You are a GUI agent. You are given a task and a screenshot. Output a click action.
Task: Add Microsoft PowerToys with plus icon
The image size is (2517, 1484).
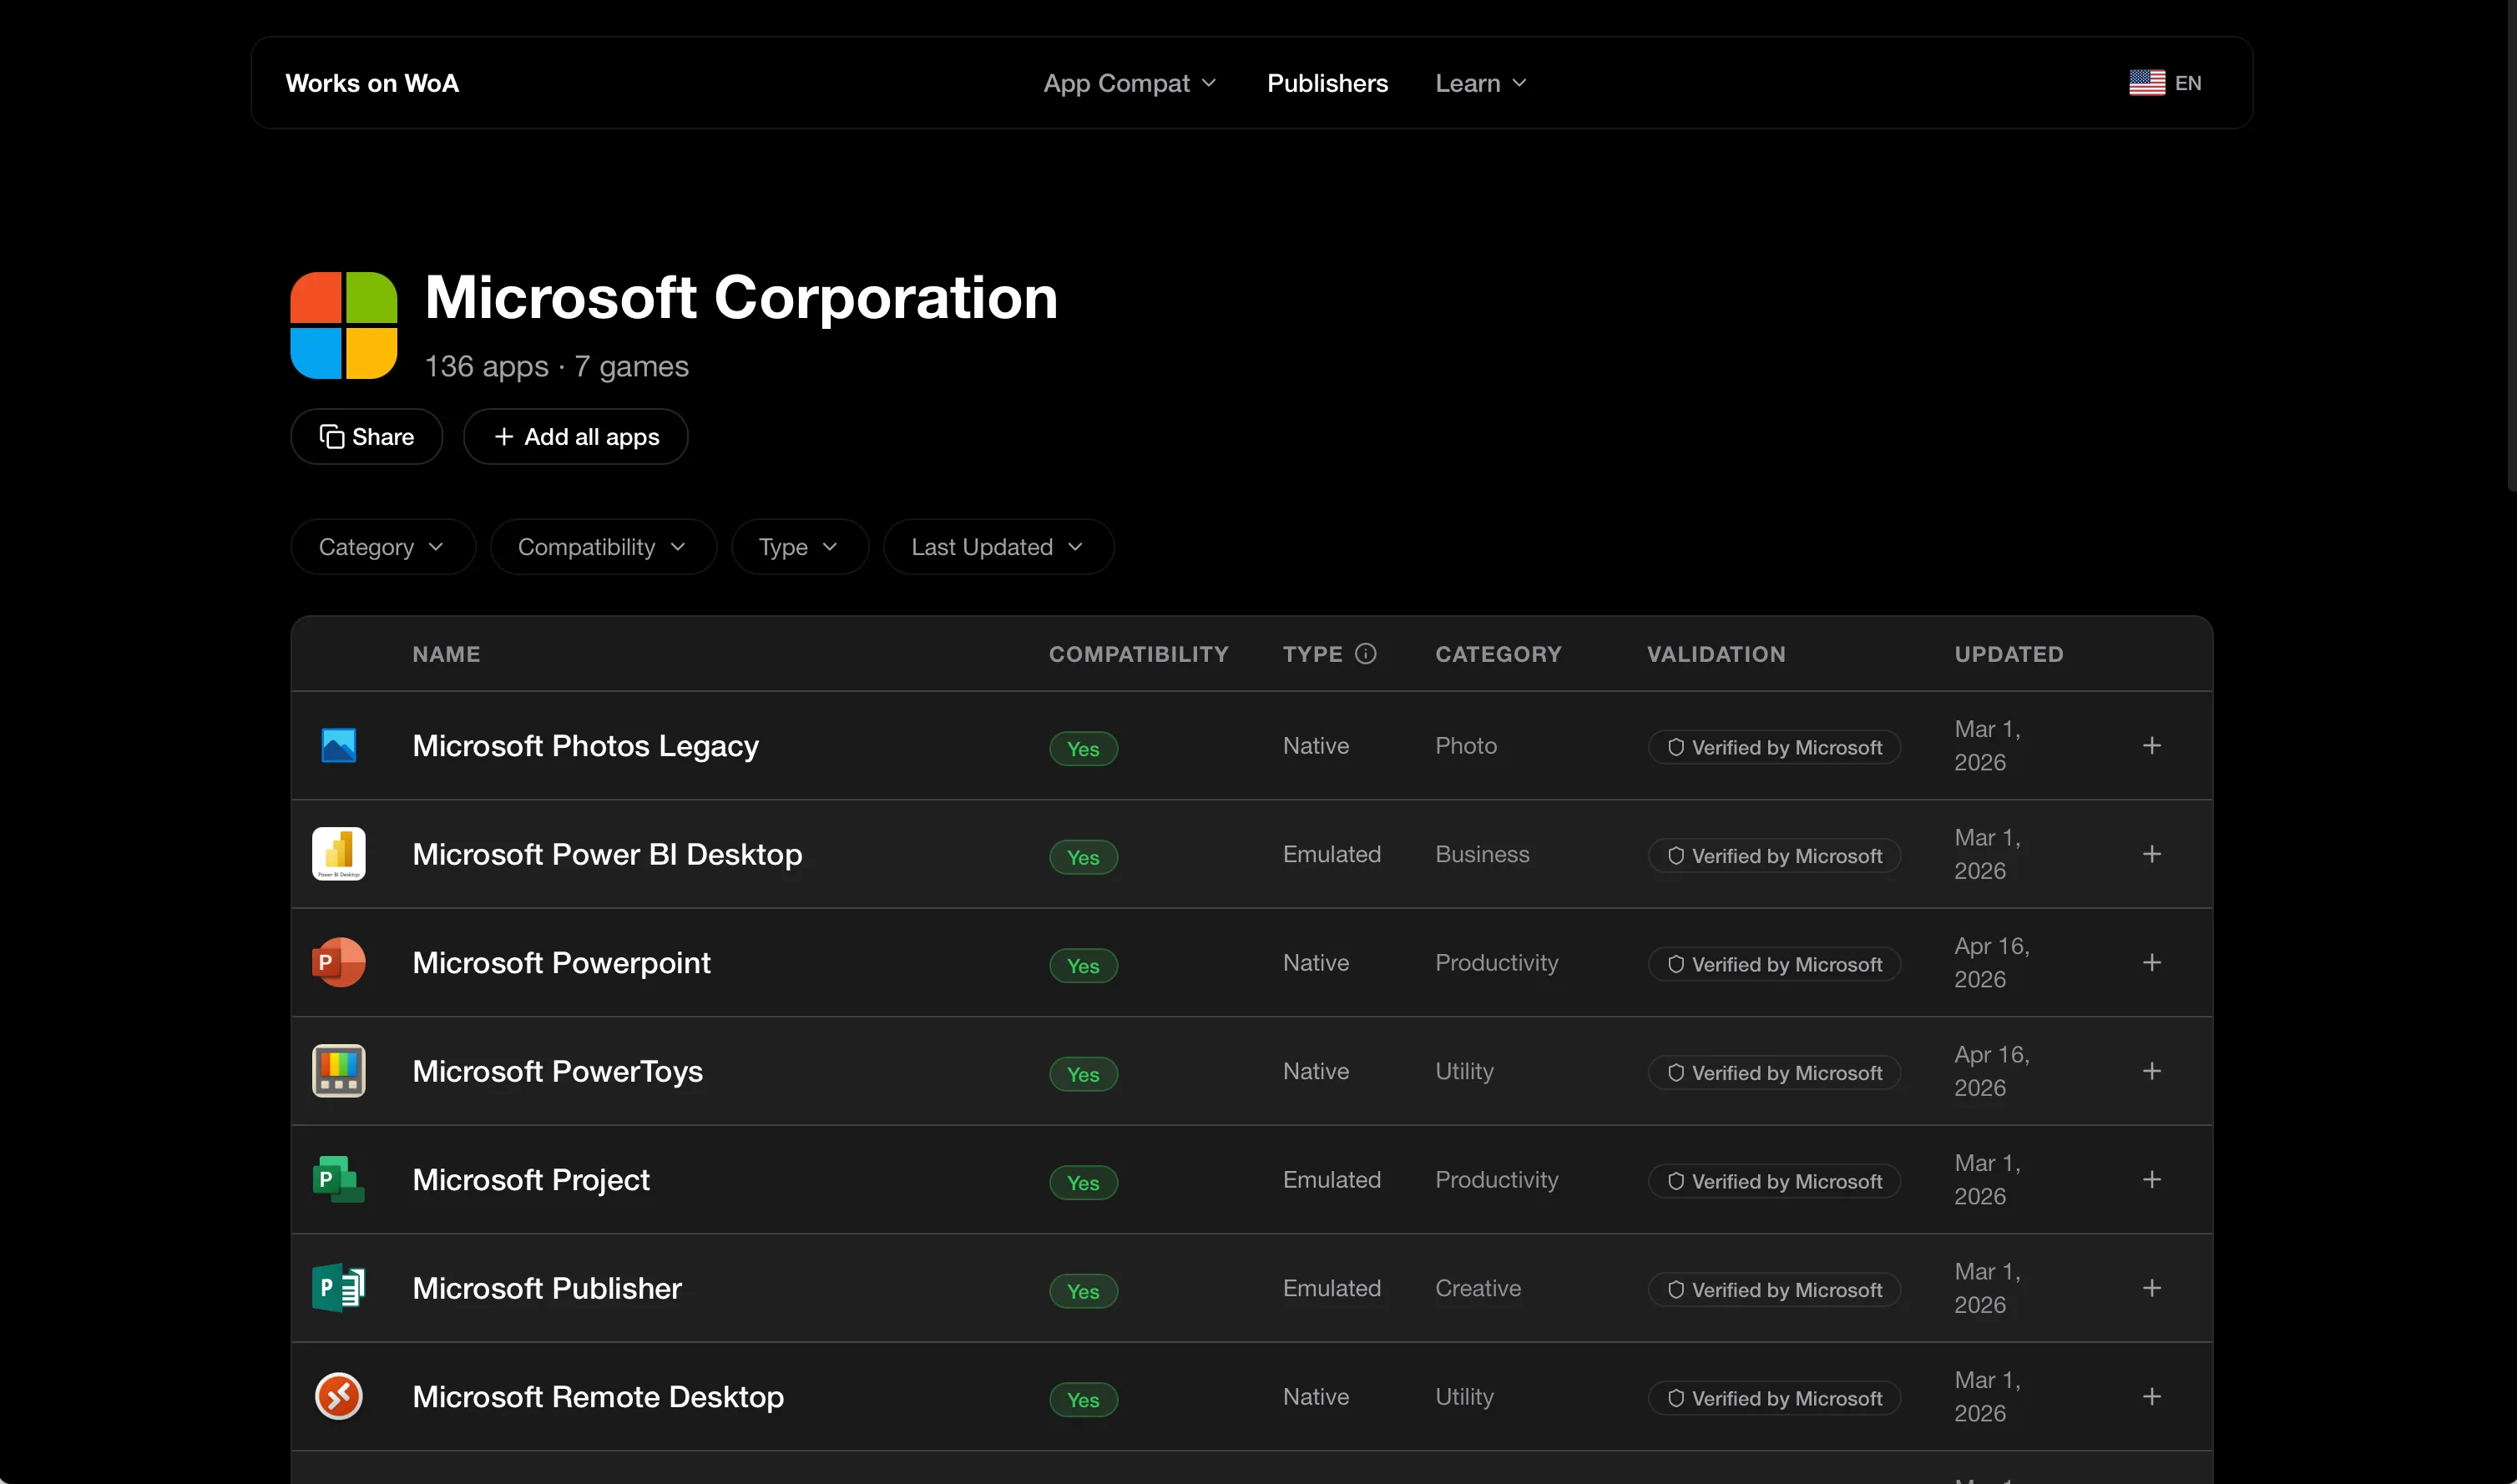(2152, 1071)
